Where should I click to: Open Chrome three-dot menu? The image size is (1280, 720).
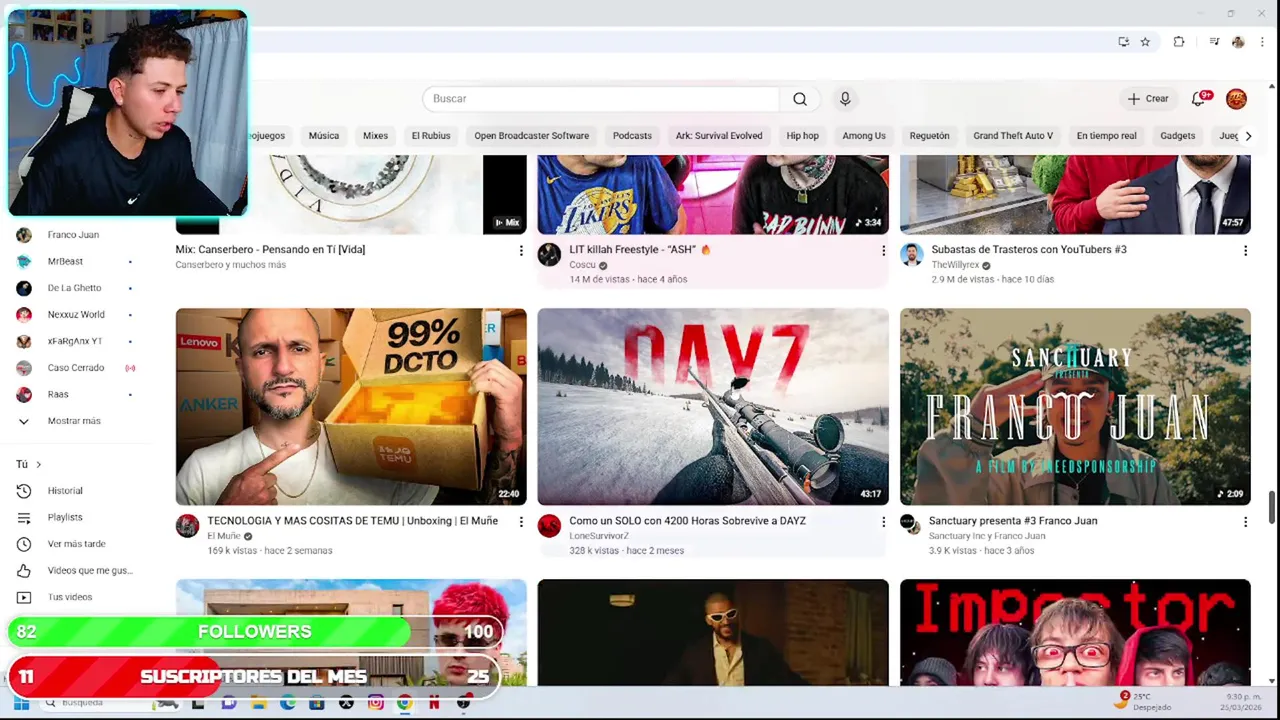1262,42
